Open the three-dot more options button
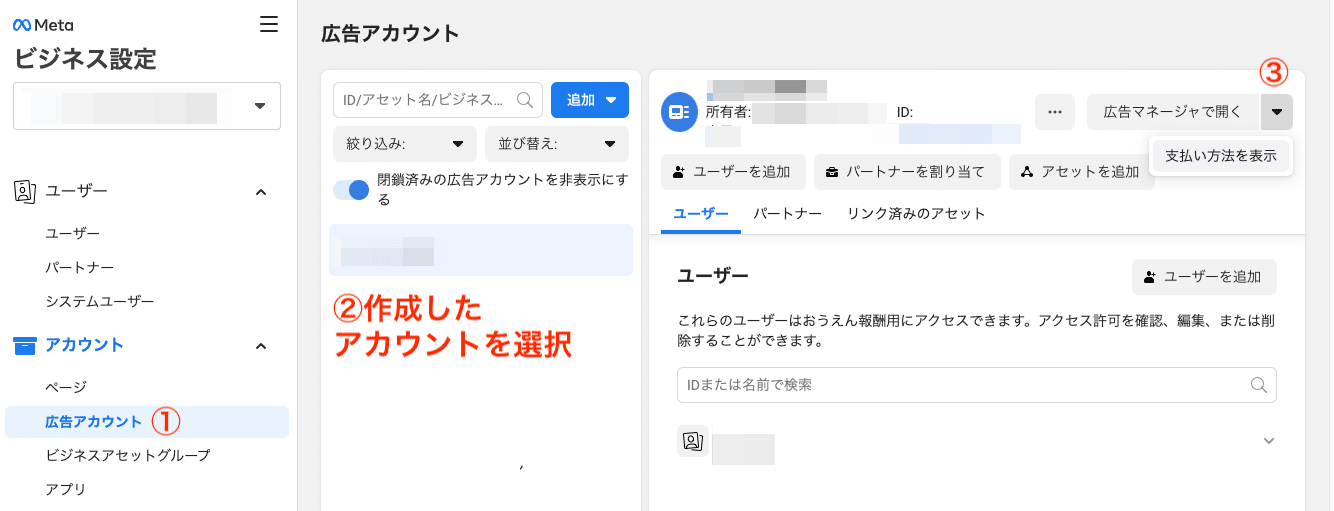 click(1054, 112)
